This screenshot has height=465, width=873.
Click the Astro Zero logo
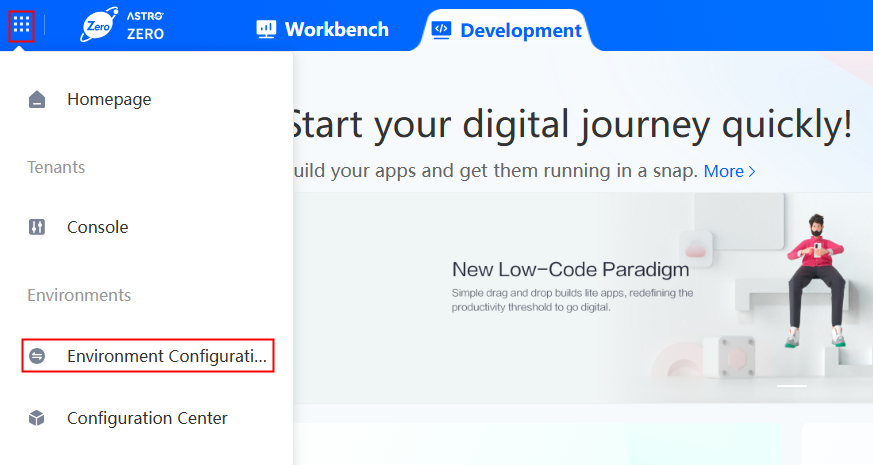[x=122, y=25]
